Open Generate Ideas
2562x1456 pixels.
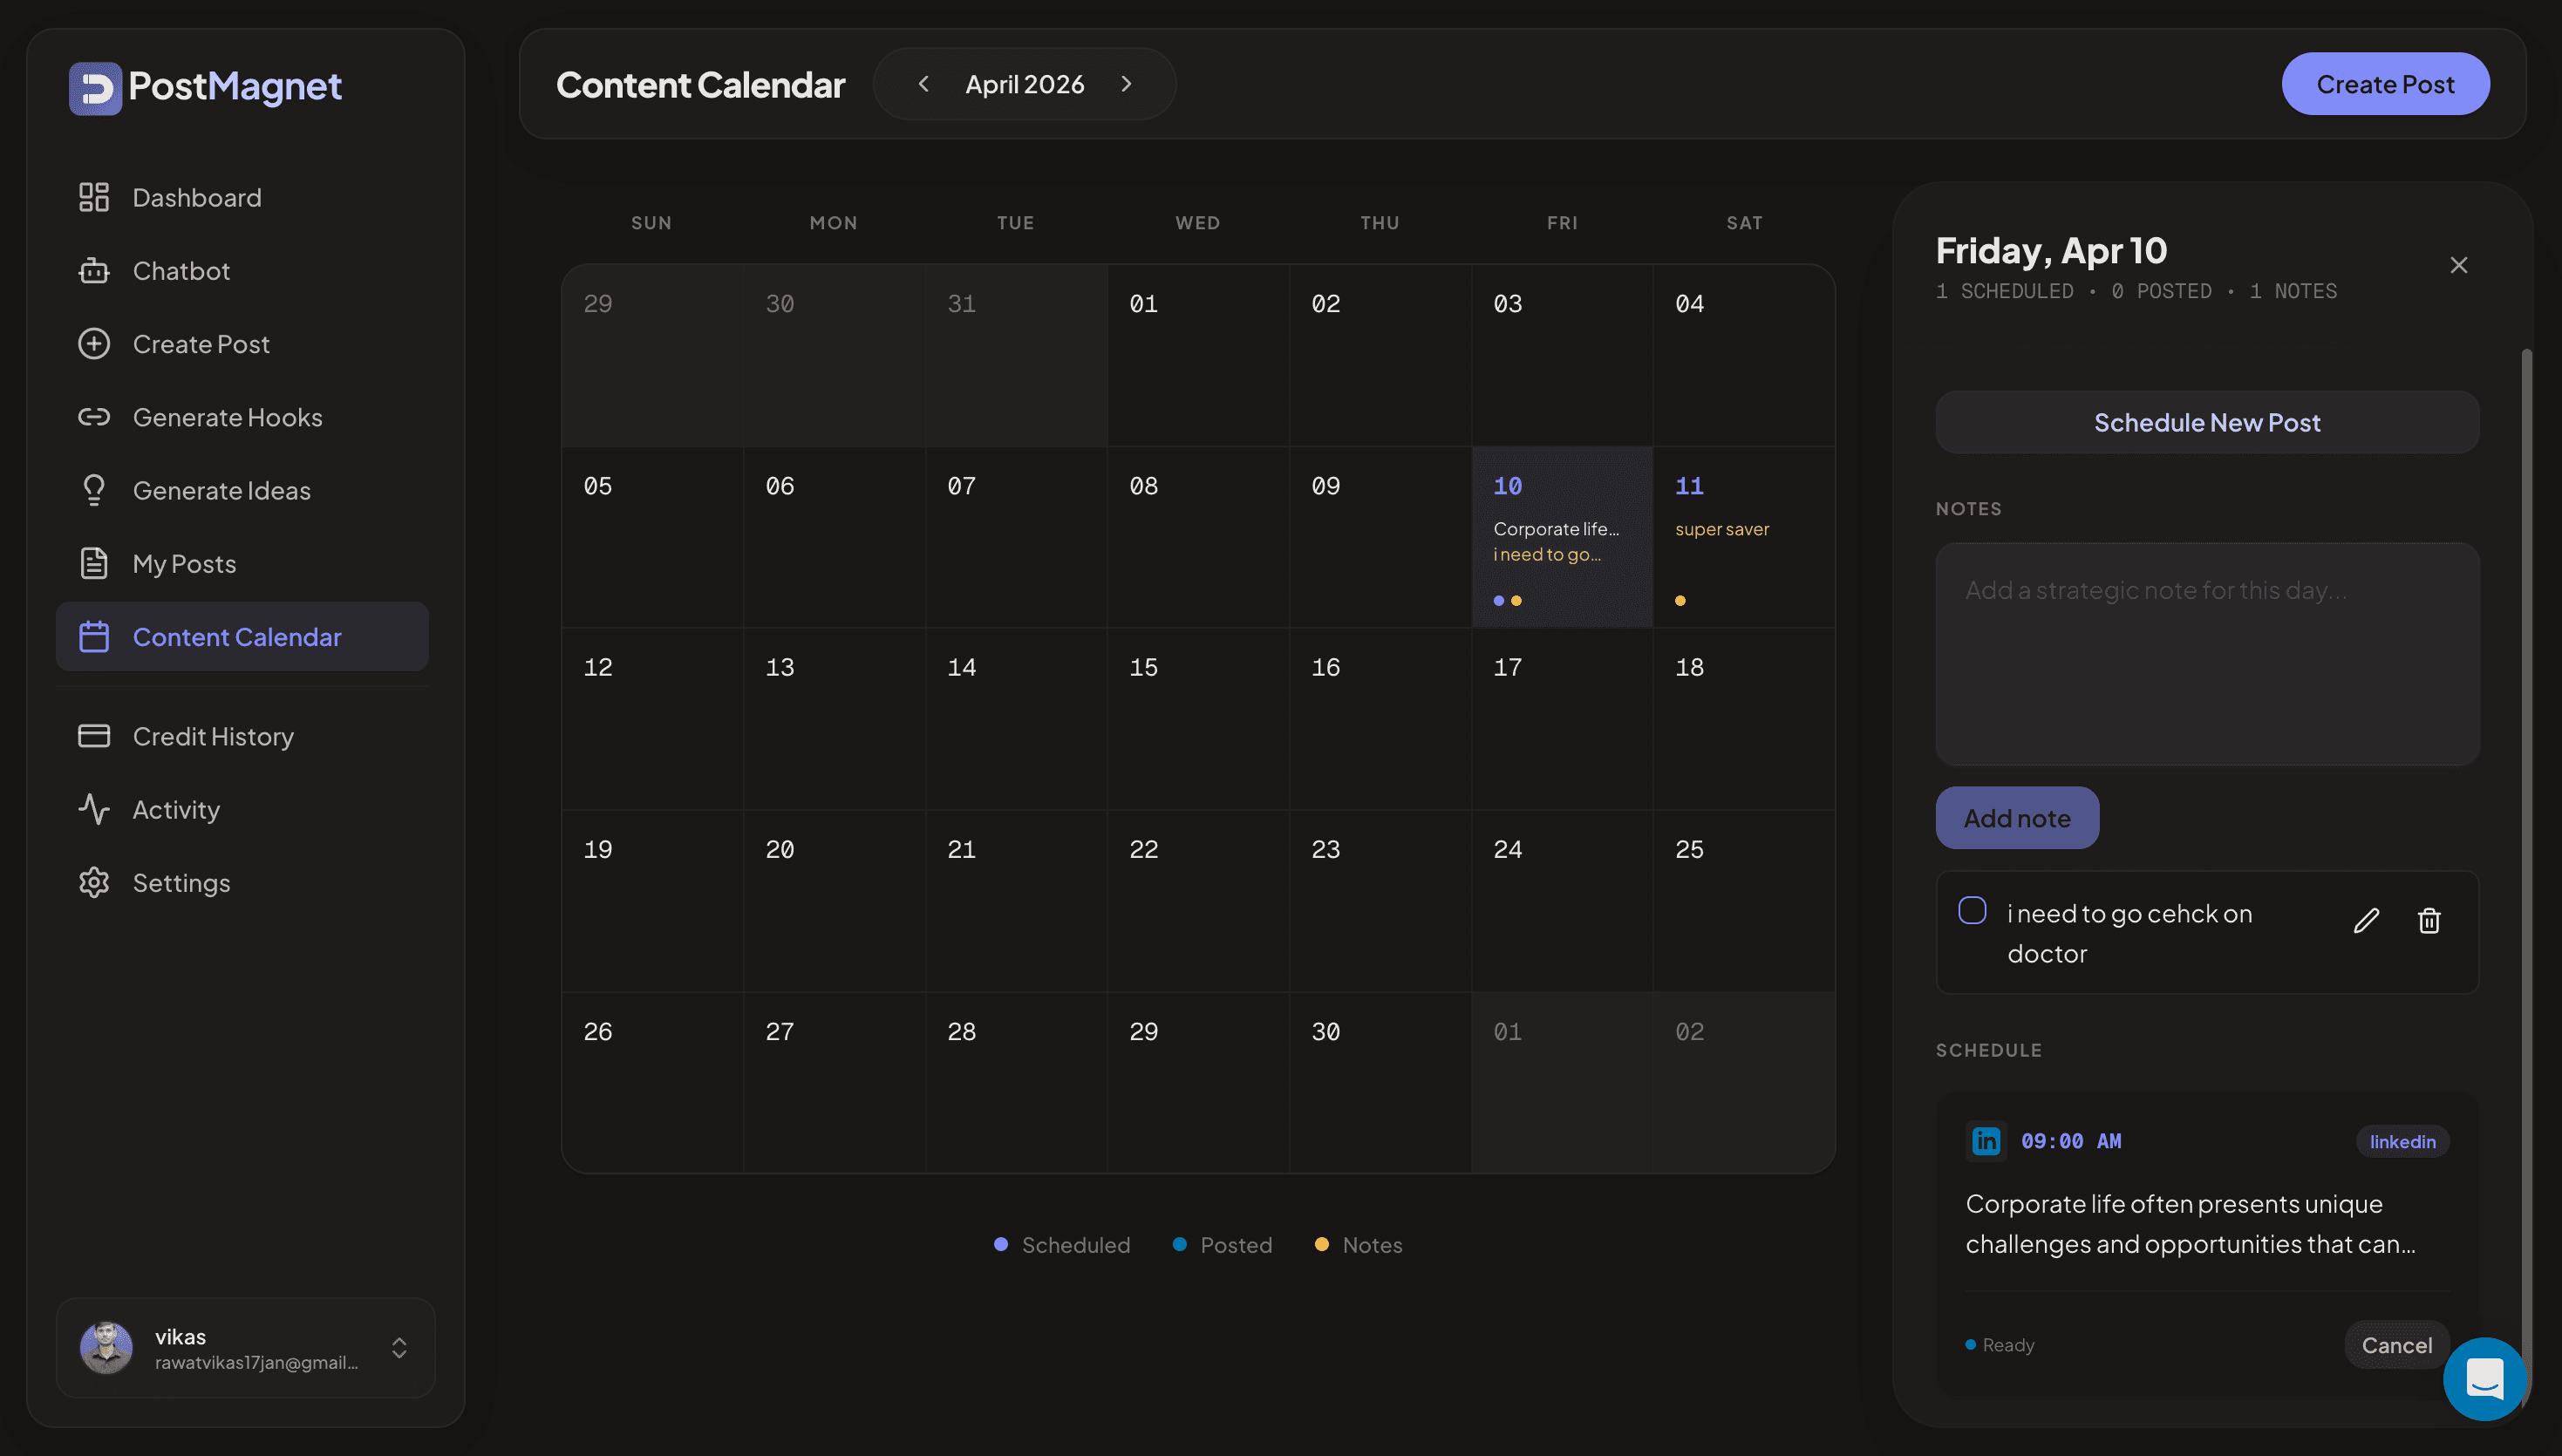221,490
